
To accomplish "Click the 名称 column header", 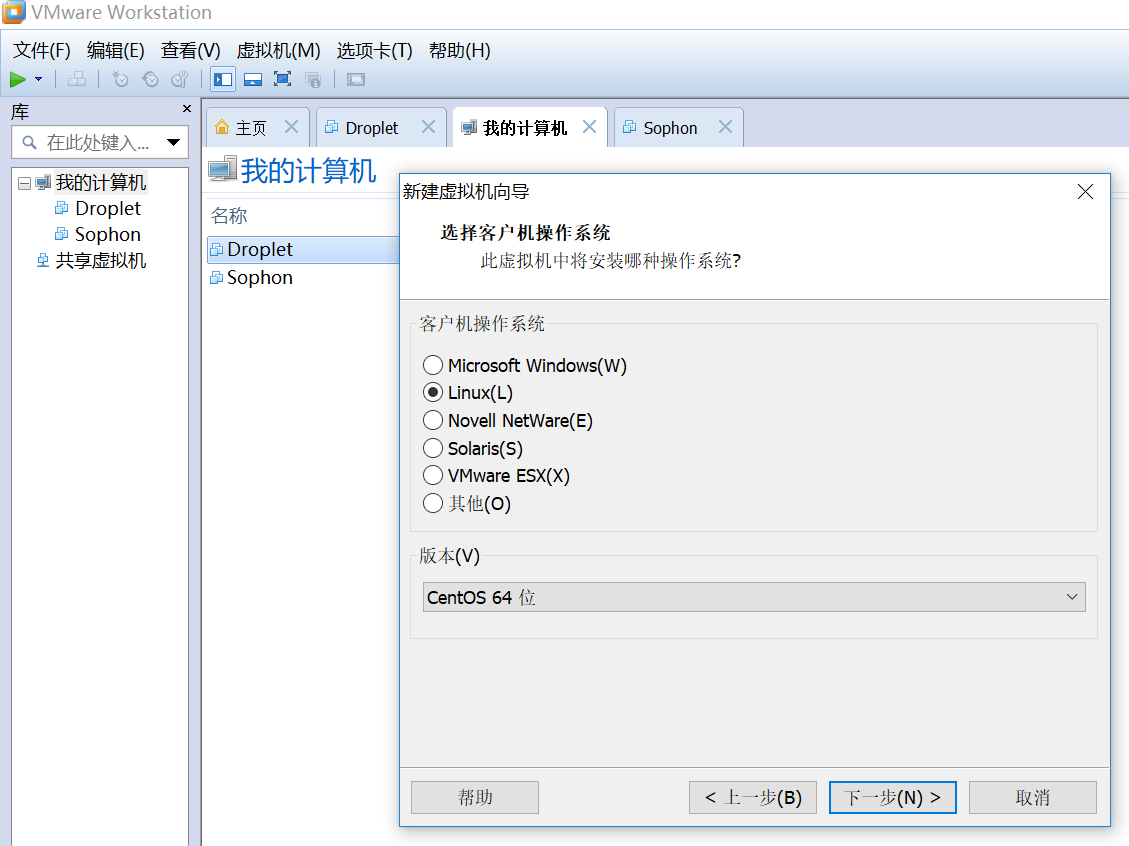I will [x=229, y=215].
